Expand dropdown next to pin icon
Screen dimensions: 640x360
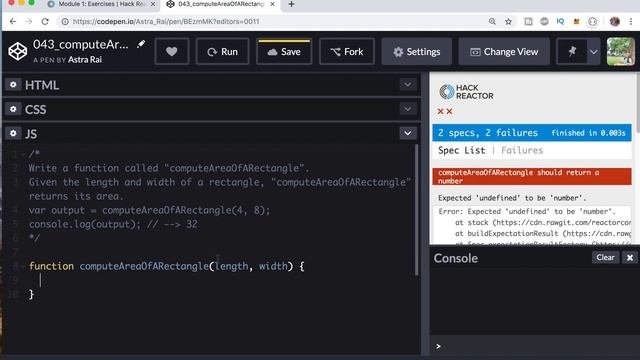[x=593, y=52]
